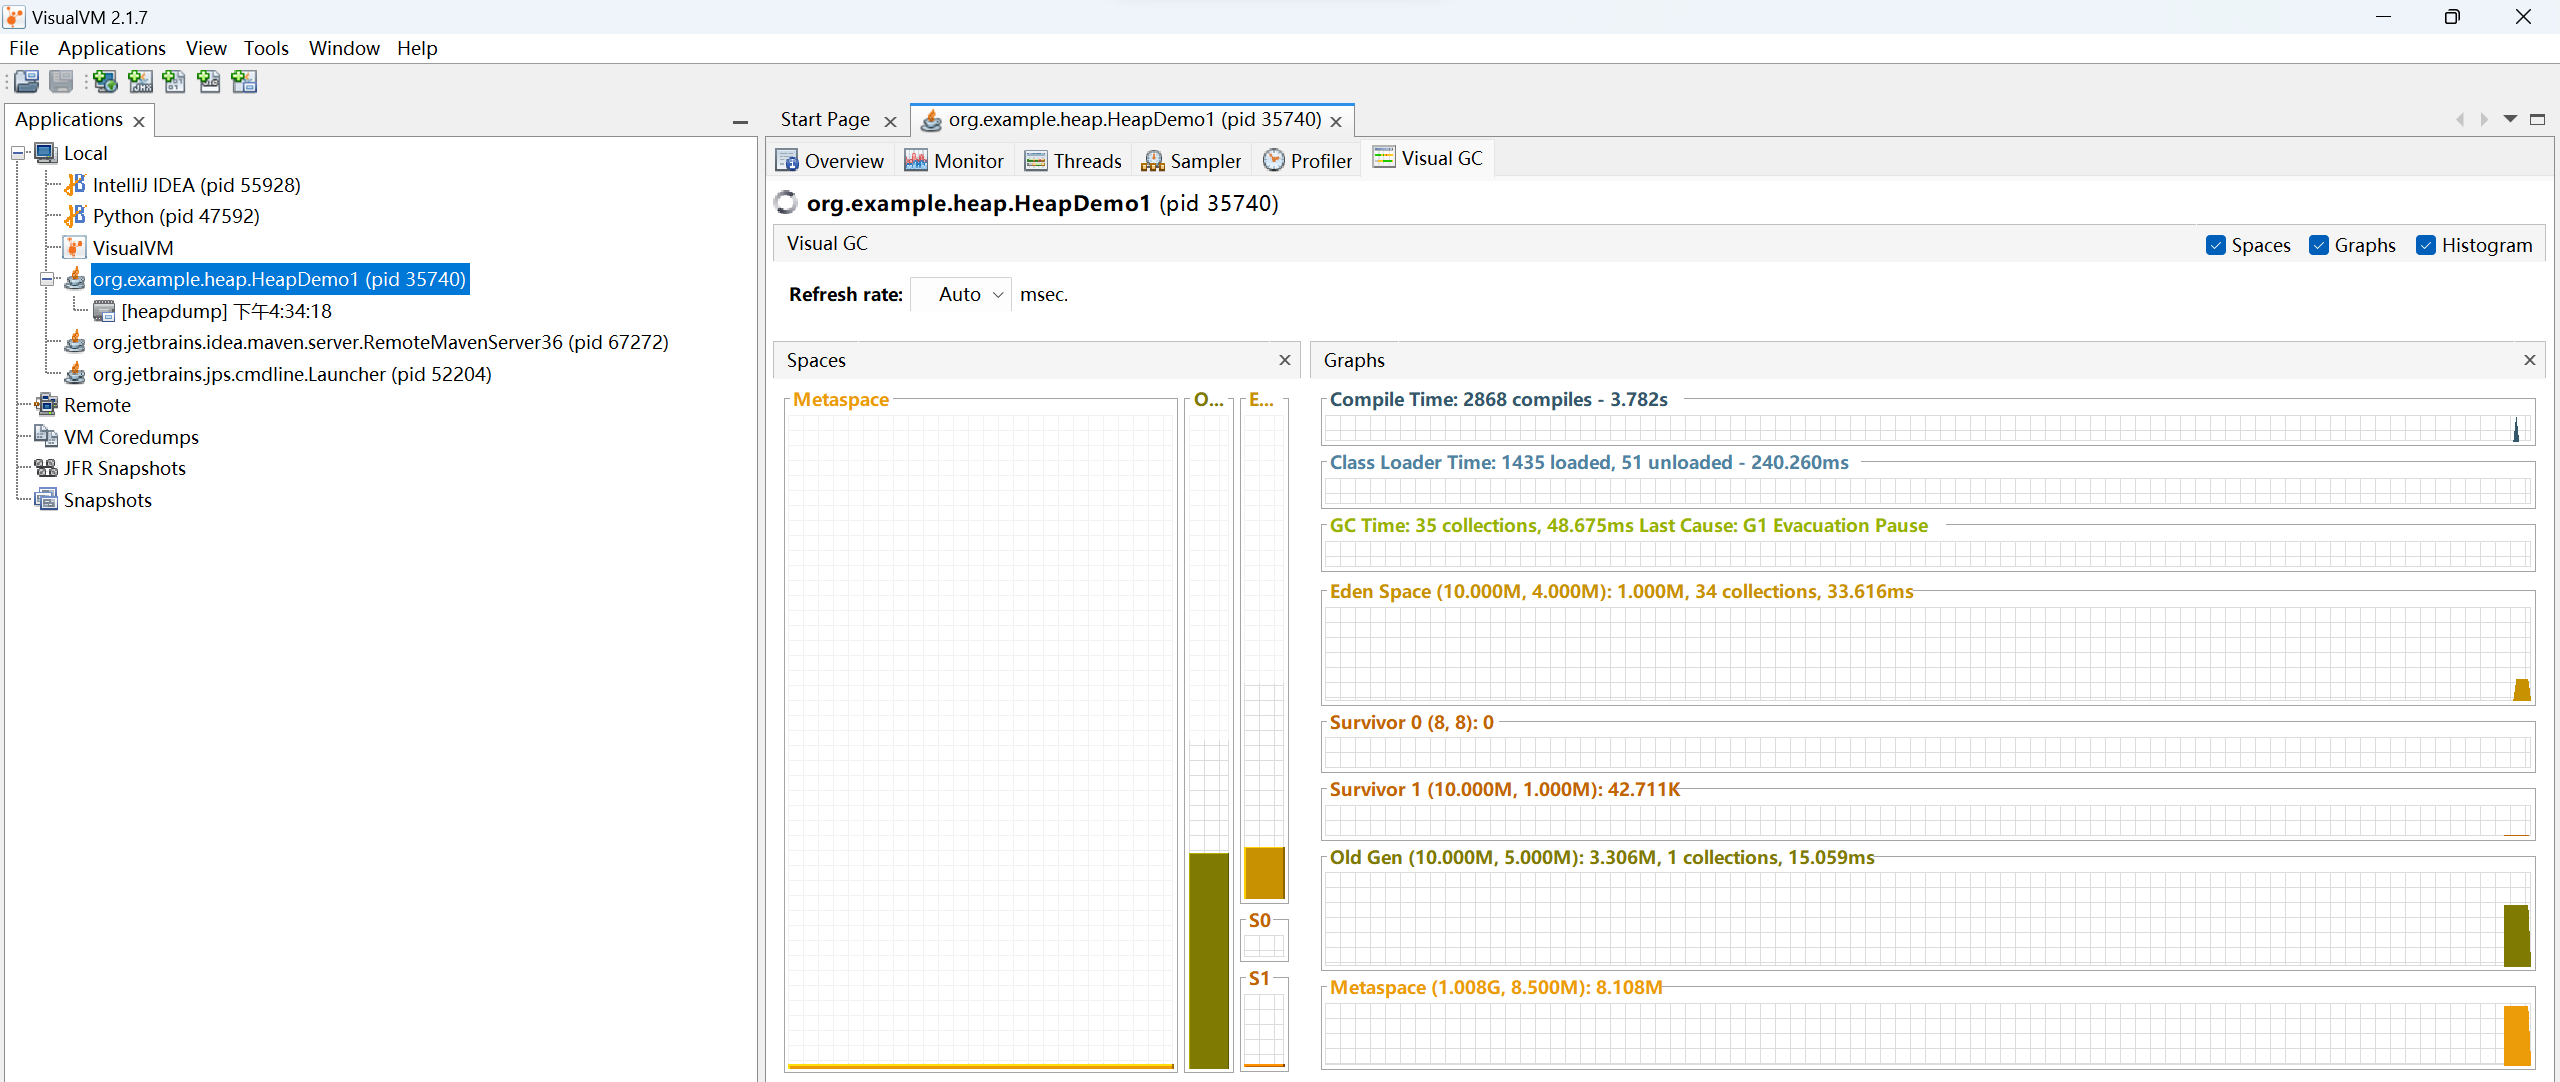Disable the Histogram checkbox
The width and height of the screenshot is (2560, 1082).
tap(2426, 245)
